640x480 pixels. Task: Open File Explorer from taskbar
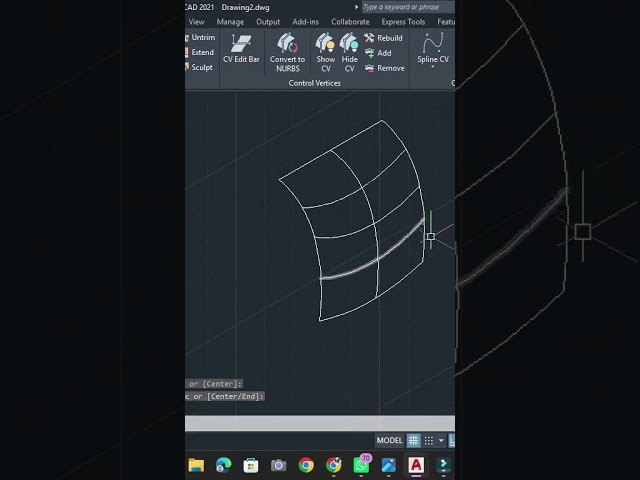pyautogui.click(x=196, y=465)
